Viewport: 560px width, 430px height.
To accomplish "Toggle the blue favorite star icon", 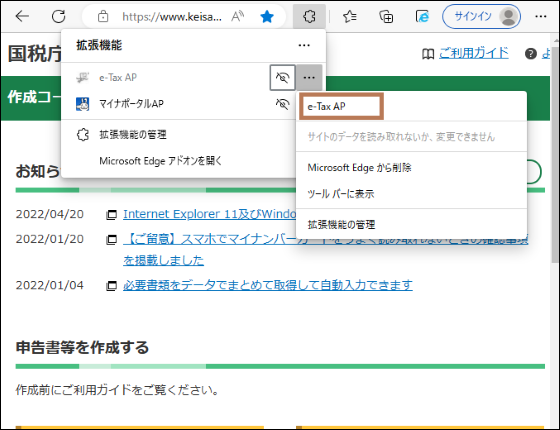I will click(x=267, y=16).
